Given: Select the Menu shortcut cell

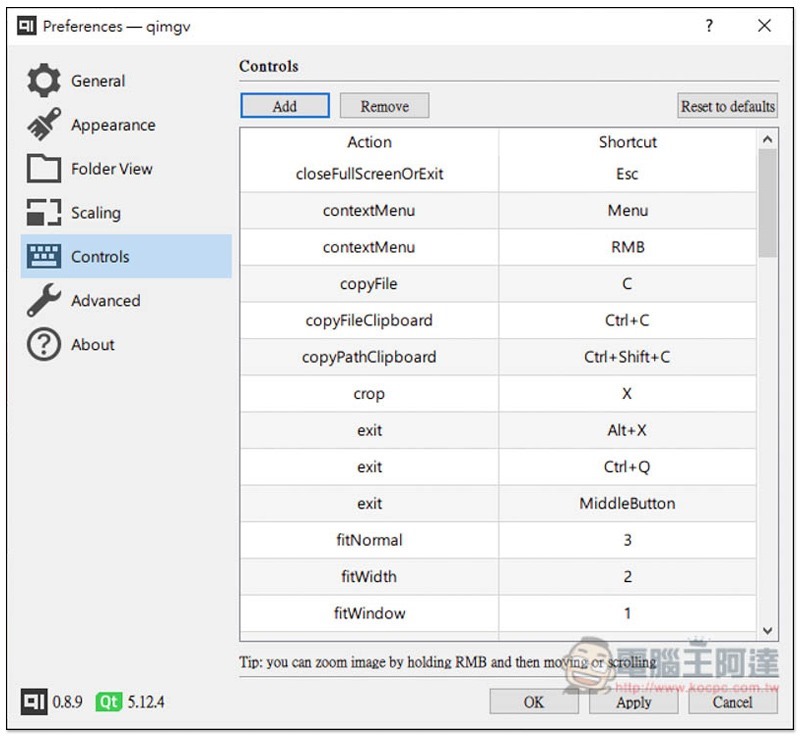Looking at the screenshot, I should [x=628, y=211].
